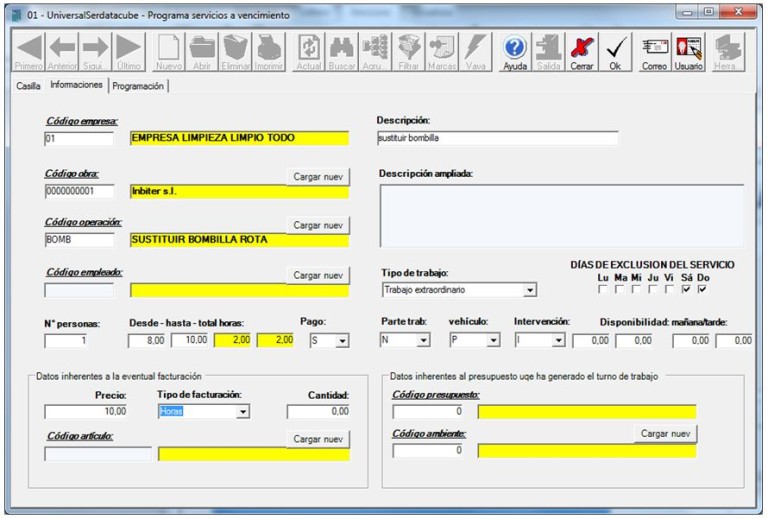Click the Eliminar delete icon
This screenshot has width=768, height=519.
coord(236,52)
